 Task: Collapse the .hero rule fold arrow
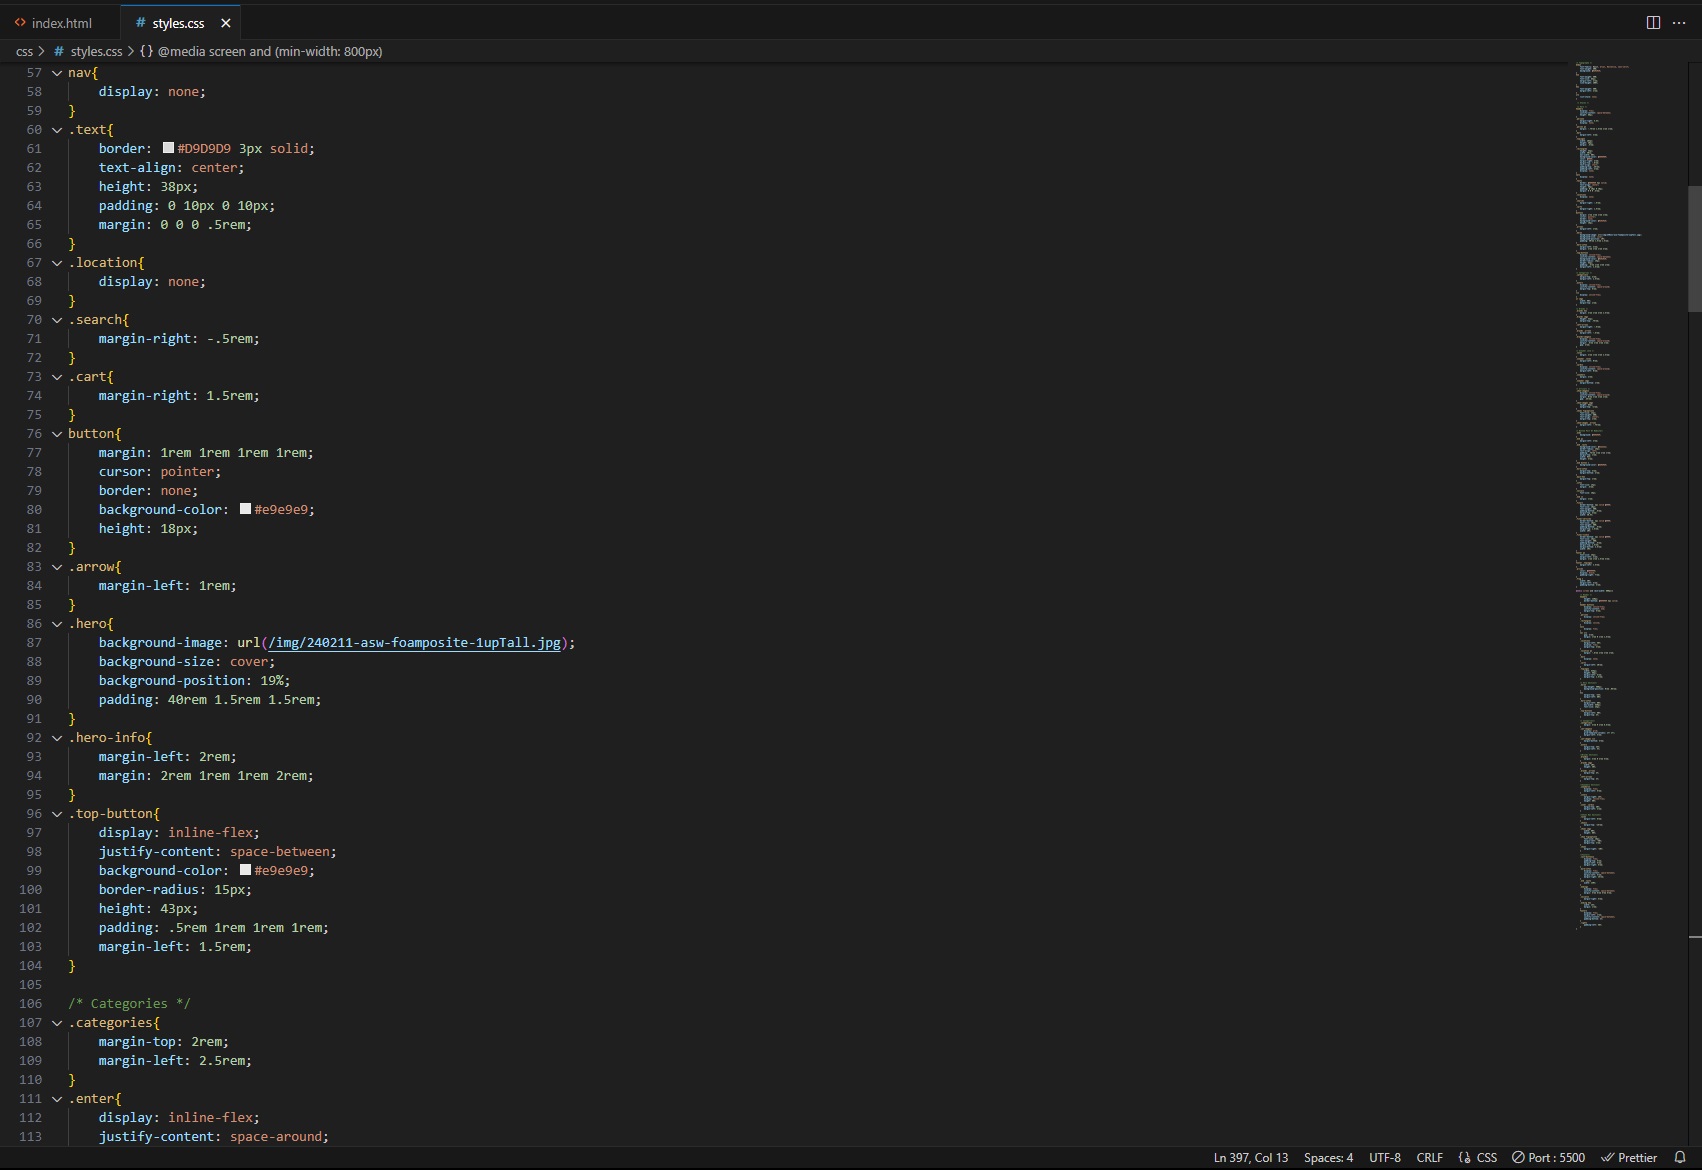pos(57,624)
